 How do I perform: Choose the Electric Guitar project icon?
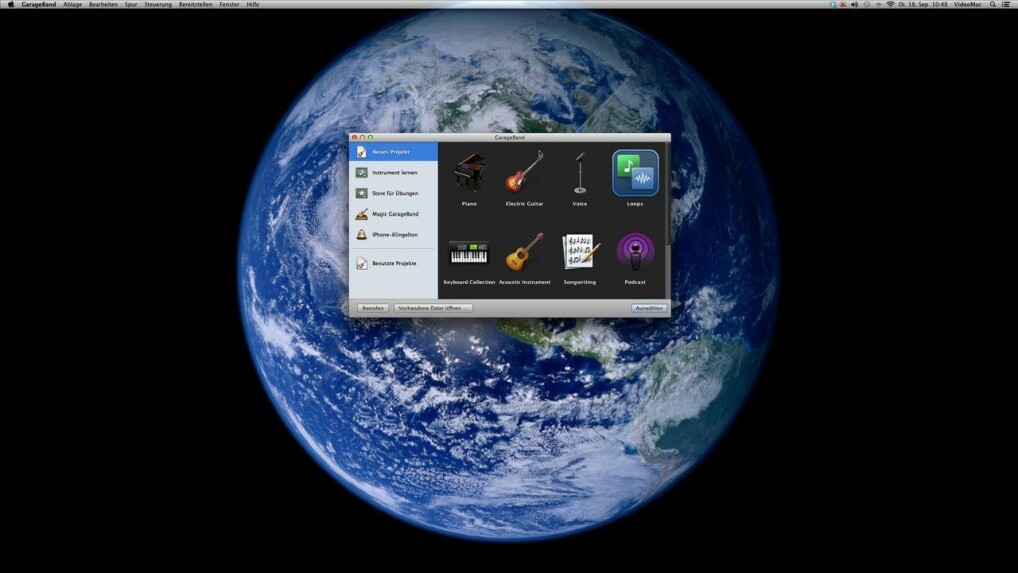(524, 174)
